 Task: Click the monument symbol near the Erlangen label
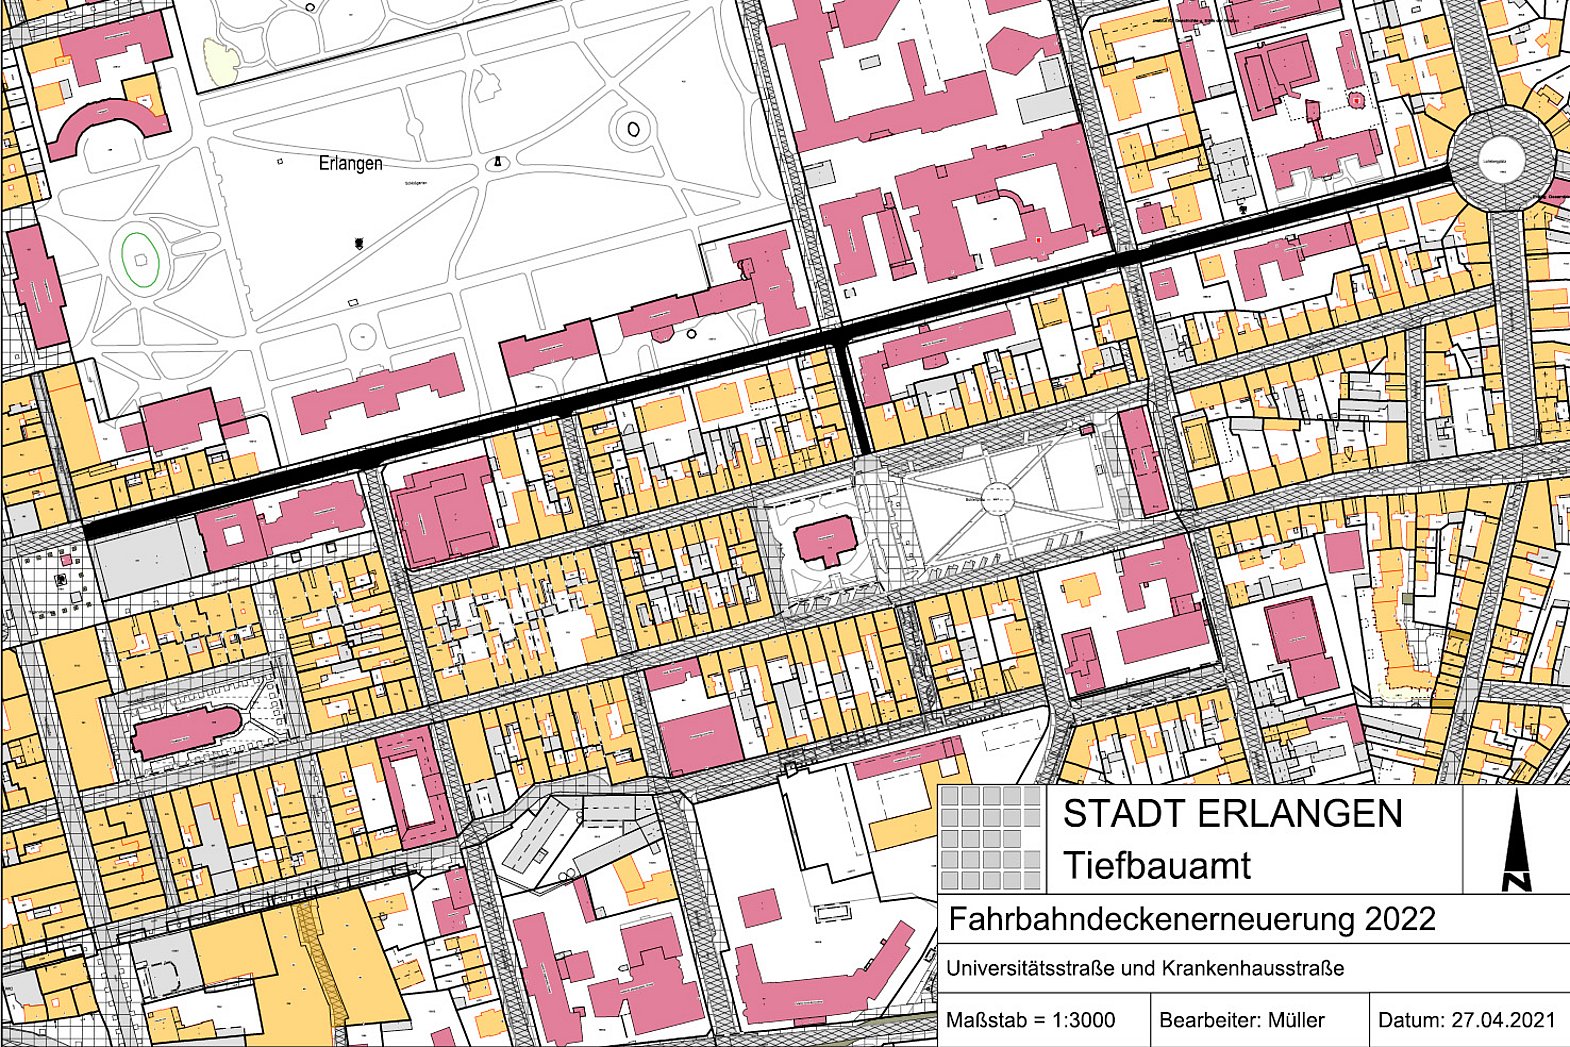(x=497, y=163)
